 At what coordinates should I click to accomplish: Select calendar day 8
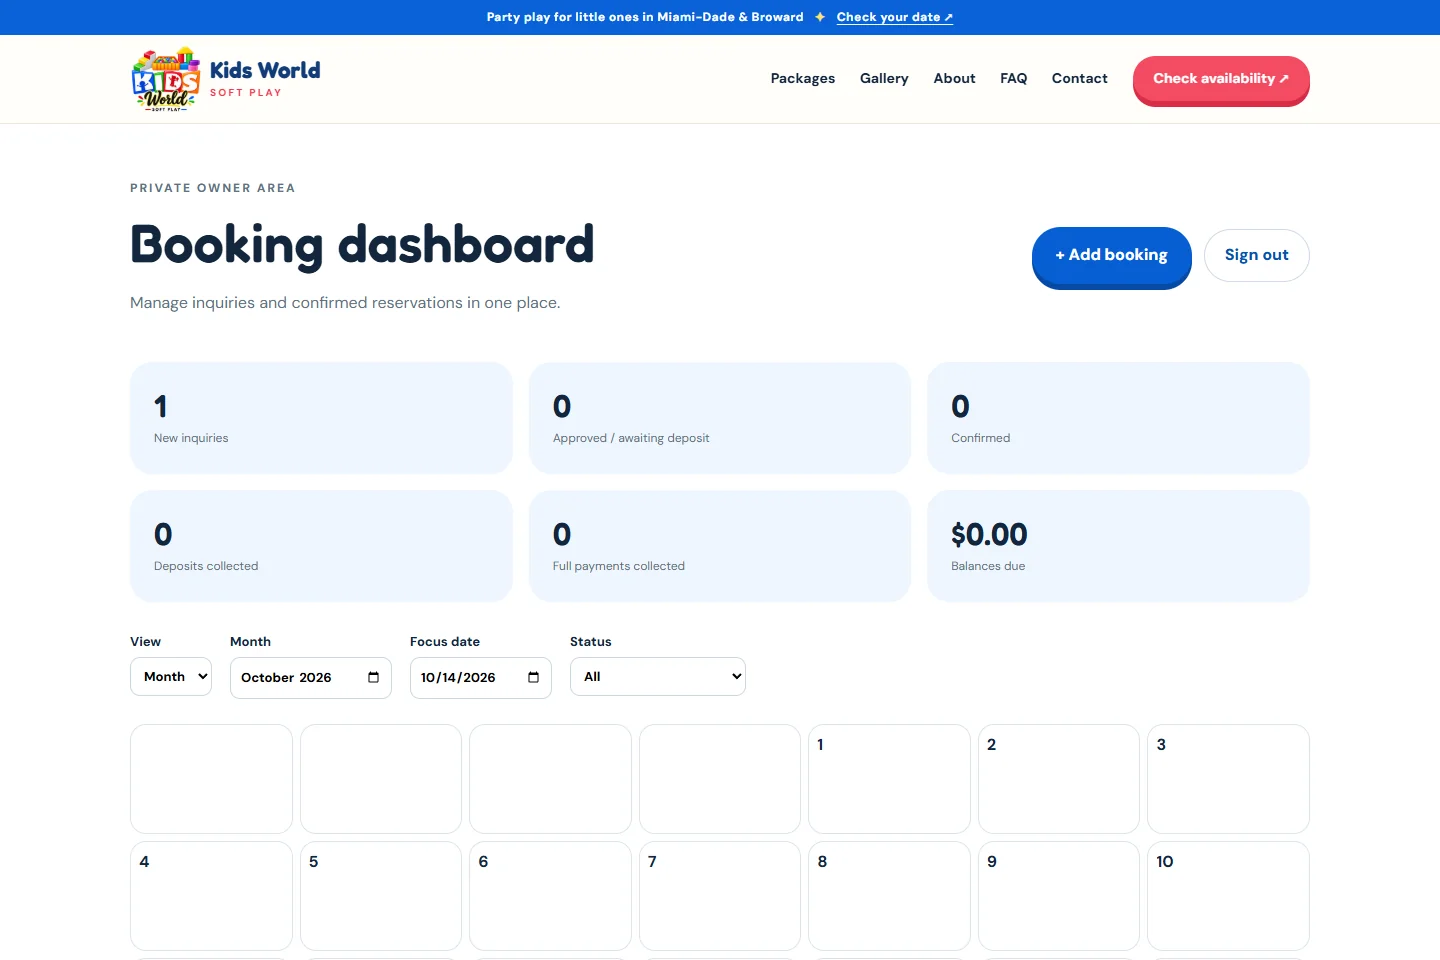click(x=889, y=896)
